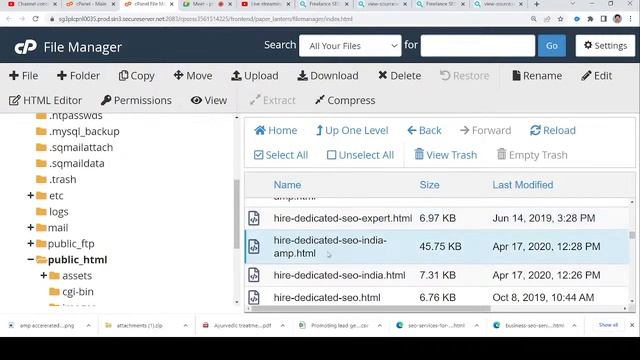Screen dimensions: 640x360
Task: Select the .sqmaildata folder
Action: [70, 163]
